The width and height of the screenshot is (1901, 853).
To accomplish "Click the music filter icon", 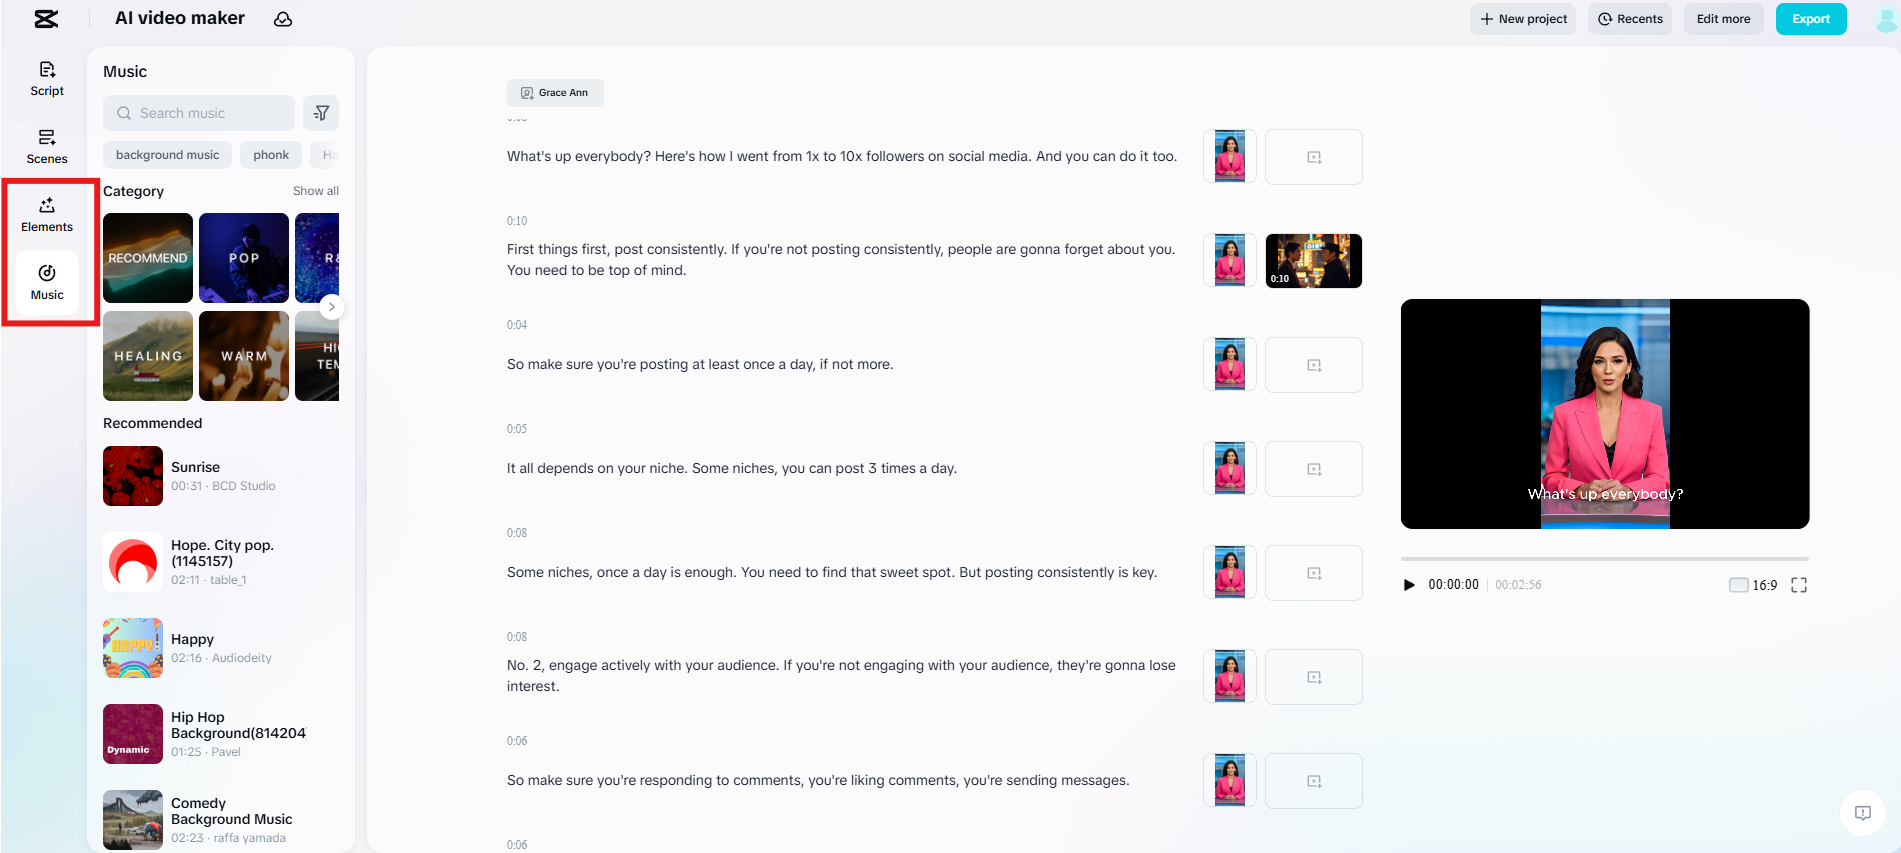I will (x=321, y=113).
